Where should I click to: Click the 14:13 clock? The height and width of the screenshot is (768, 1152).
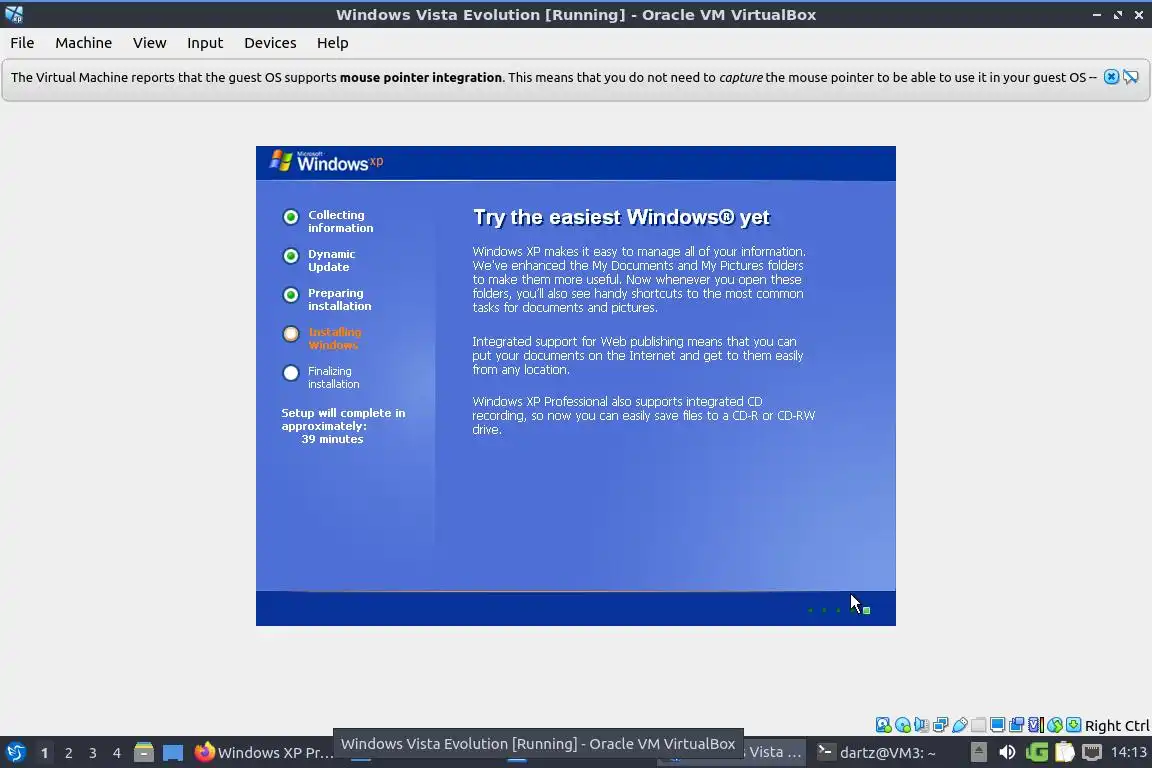coord(1128,752)
